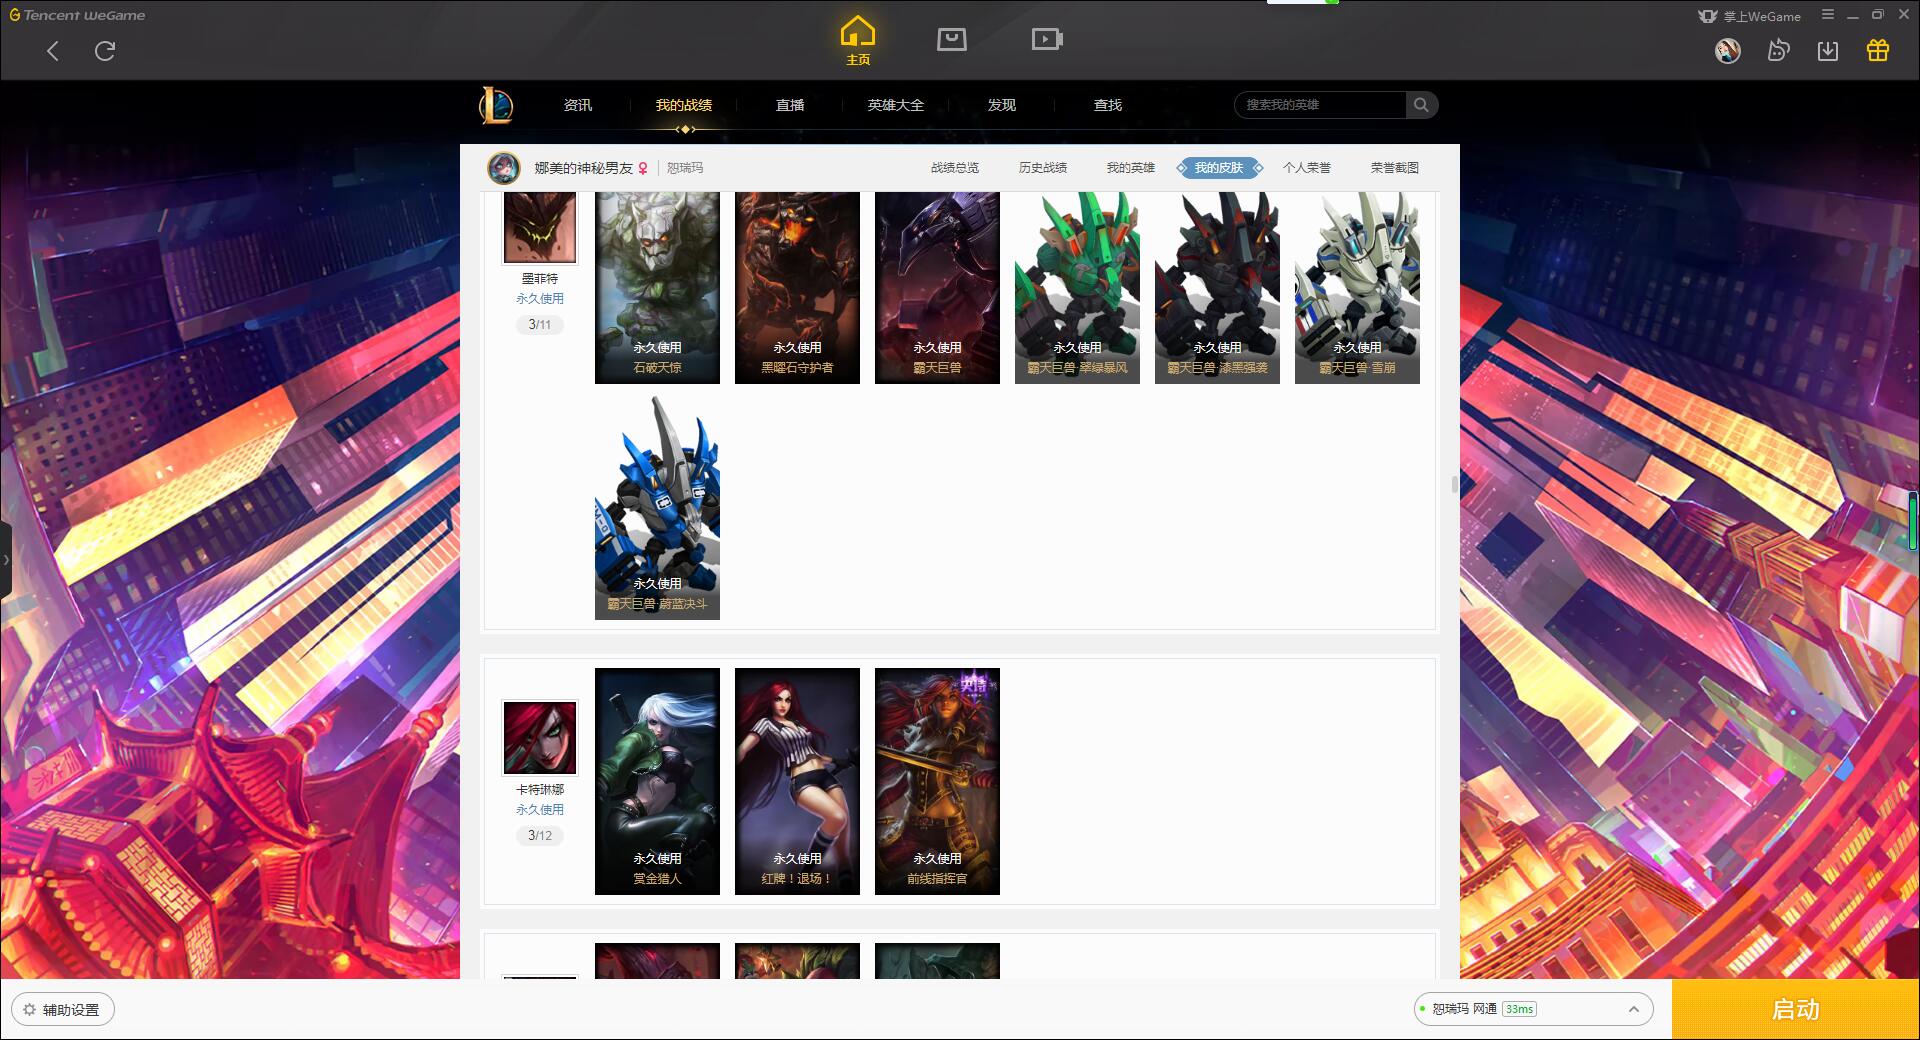Switch to 我的英雄 sub-tab
Image resolution: width=1920 pixels, height=1040 pixels.
click(1131, 168)
